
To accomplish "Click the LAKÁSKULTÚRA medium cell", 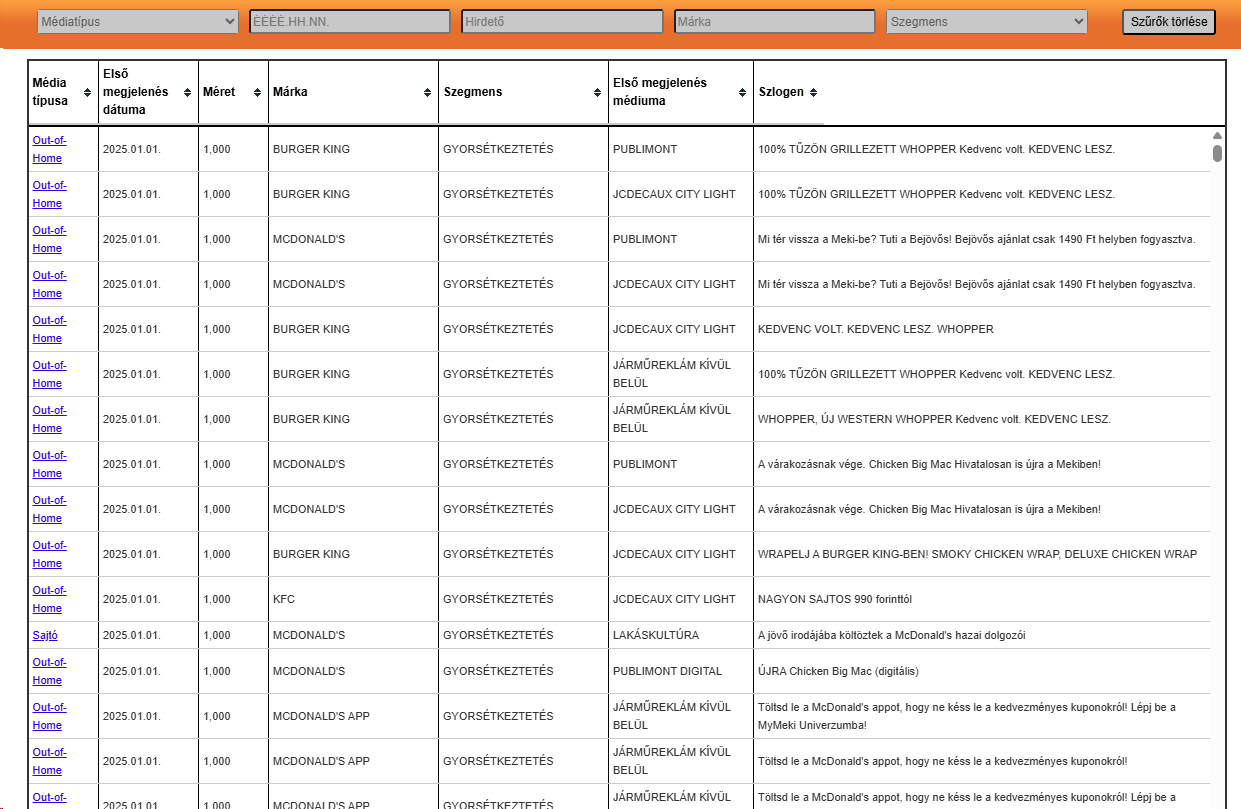I will 656,635.
